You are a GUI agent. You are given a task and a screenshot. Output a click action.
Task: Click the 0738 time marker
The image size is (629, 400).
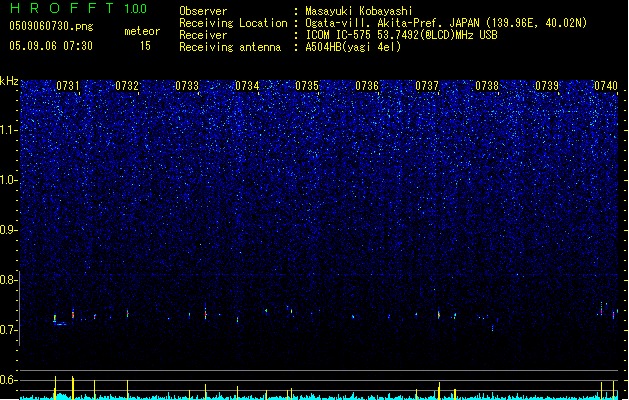[487, 86]
